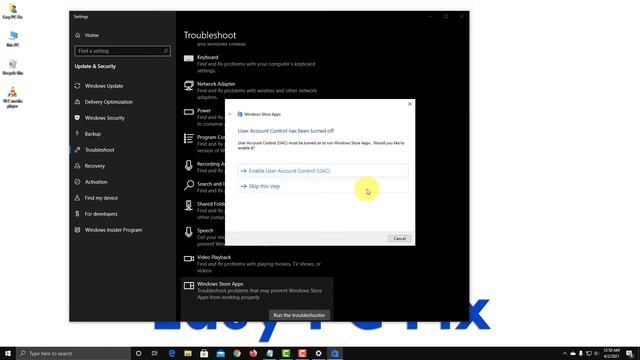Click the Keyboard troubleshooter icon

click(189, 58)
